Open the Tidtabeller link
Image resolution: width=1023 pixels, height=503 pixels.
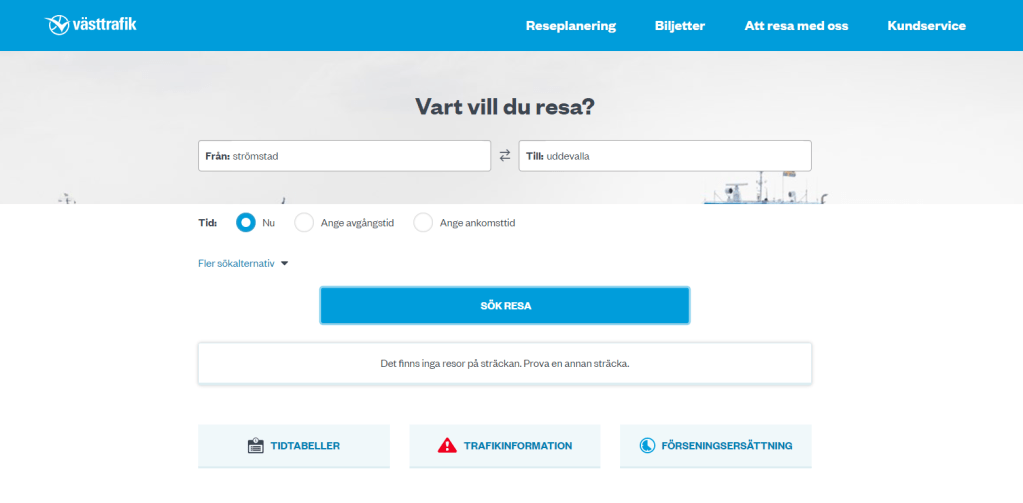[x=305, y=446]
